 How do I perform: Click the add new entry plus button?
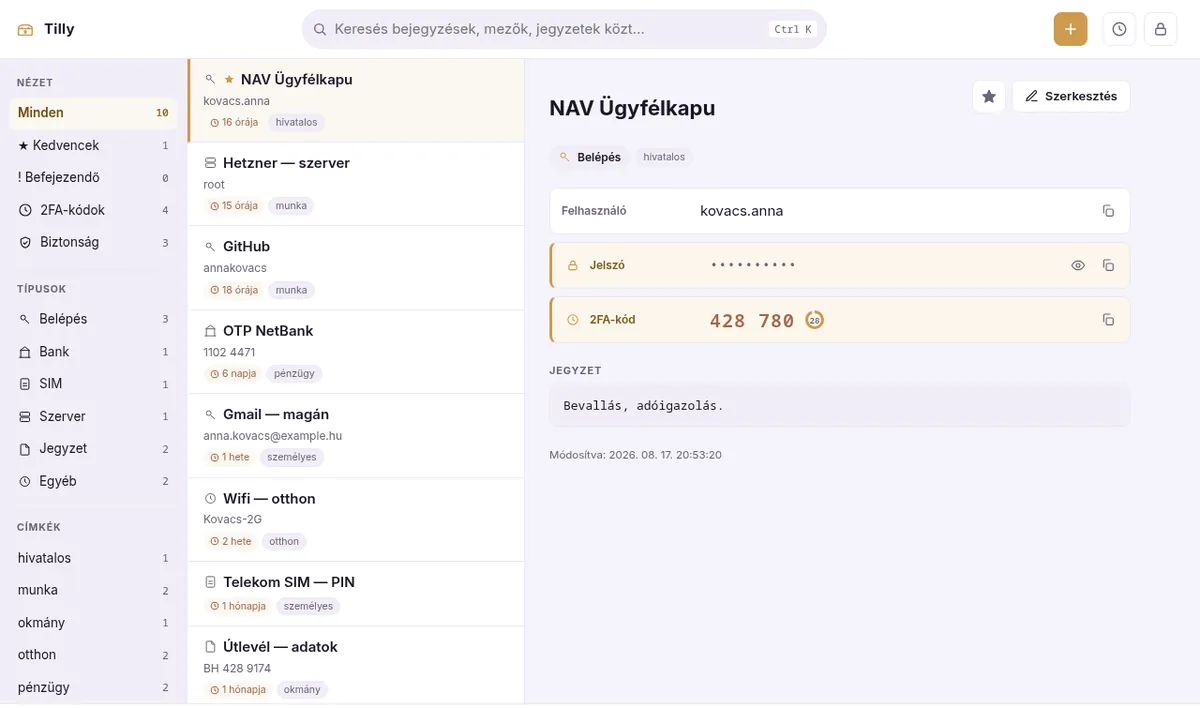click(1070, 29)
